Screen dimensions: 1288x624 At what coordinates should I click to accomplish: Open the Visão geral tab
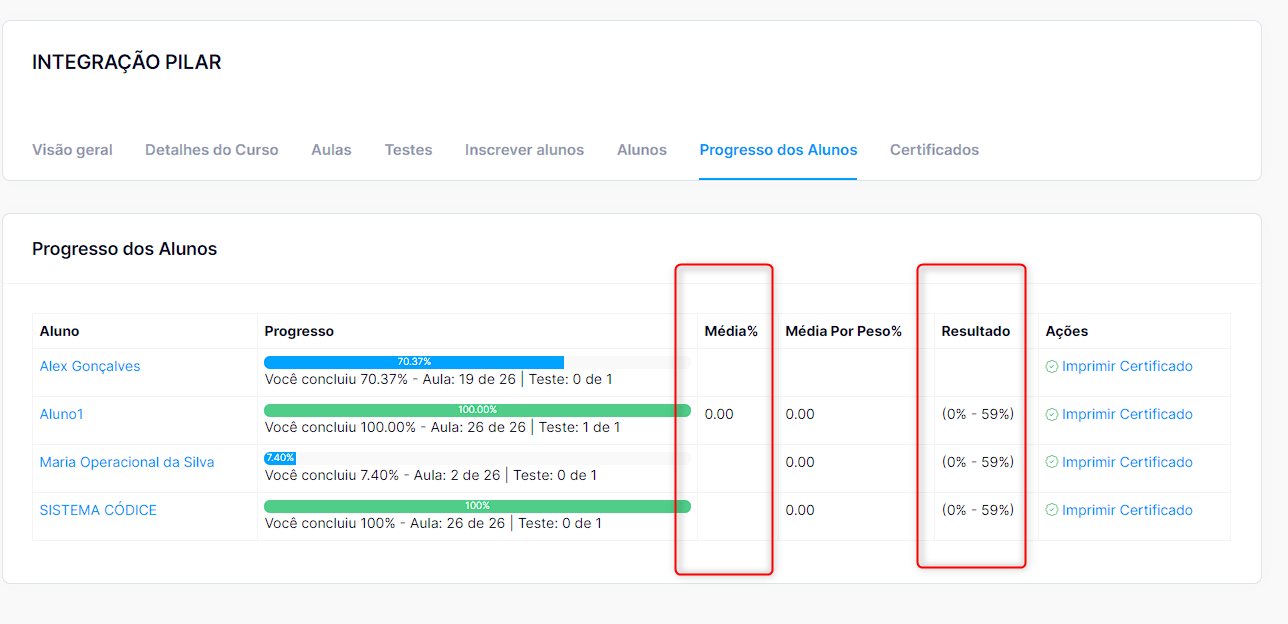tap(72, 150)
